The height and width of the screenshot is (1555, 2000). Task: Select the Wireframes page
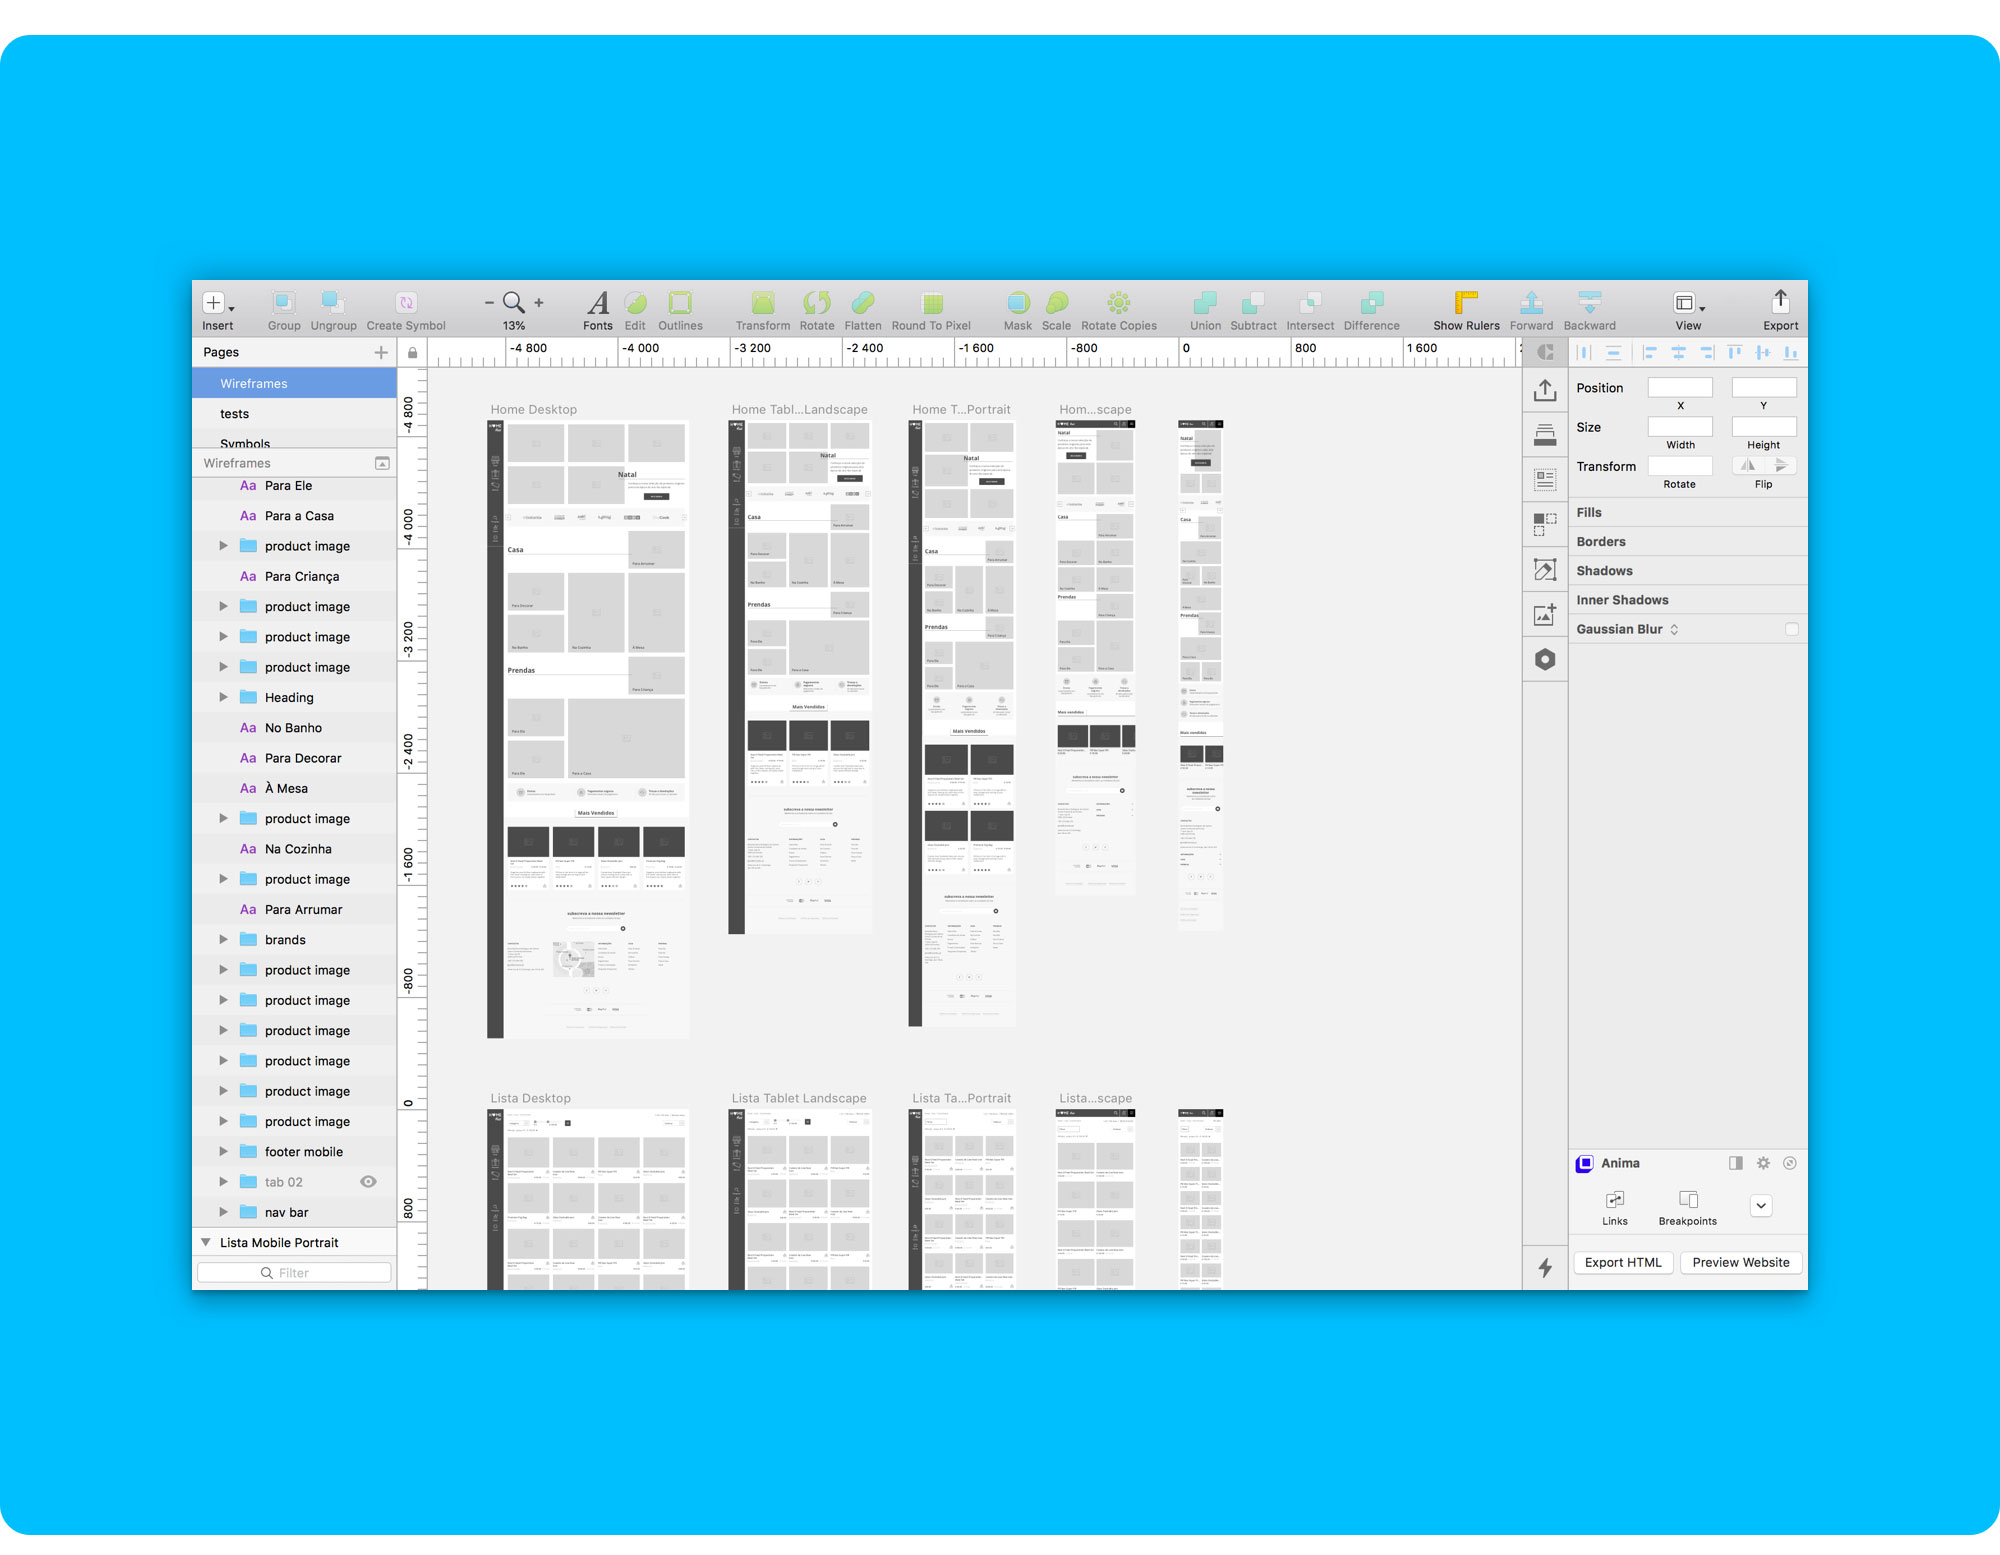[254, 384]
